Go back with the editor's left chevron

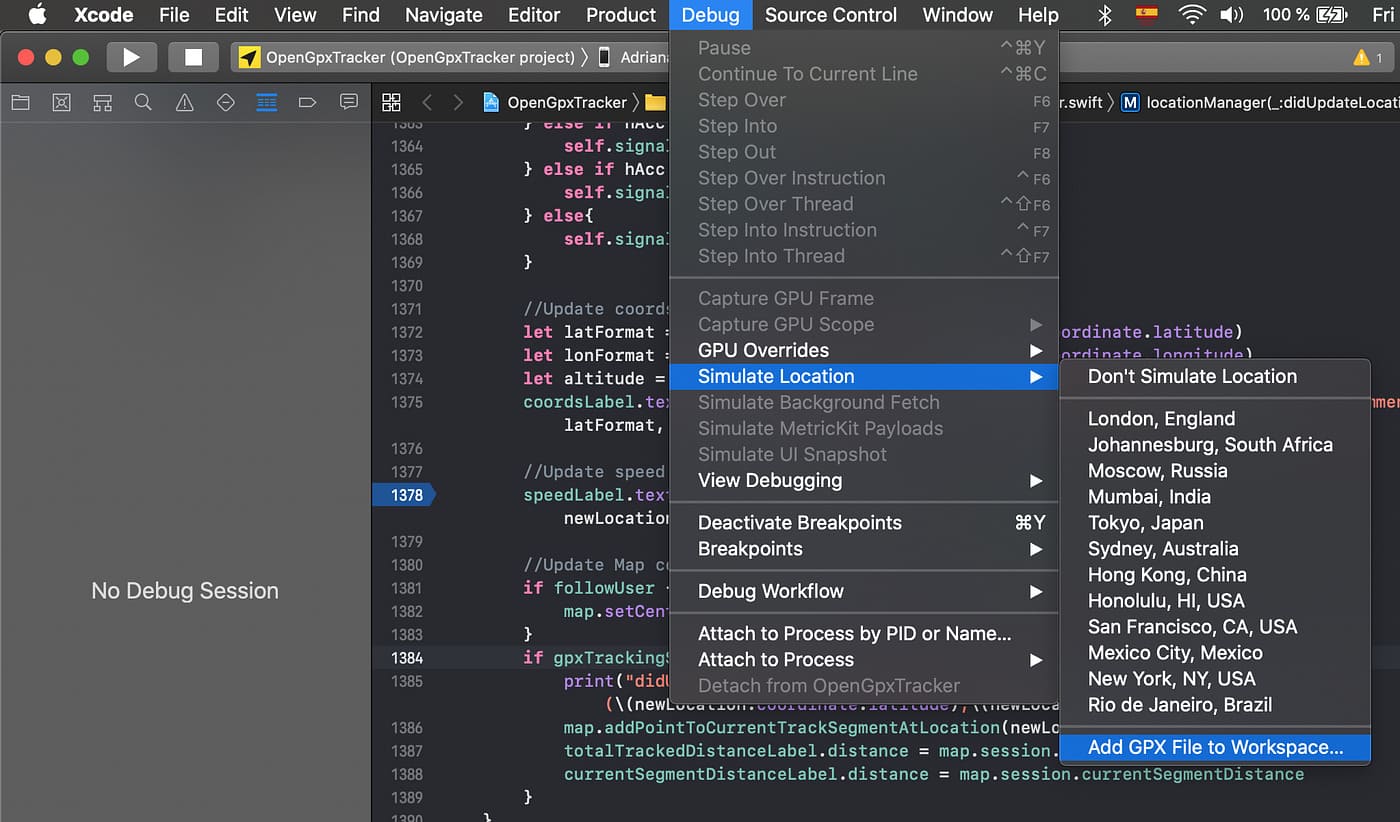[427, 102]
